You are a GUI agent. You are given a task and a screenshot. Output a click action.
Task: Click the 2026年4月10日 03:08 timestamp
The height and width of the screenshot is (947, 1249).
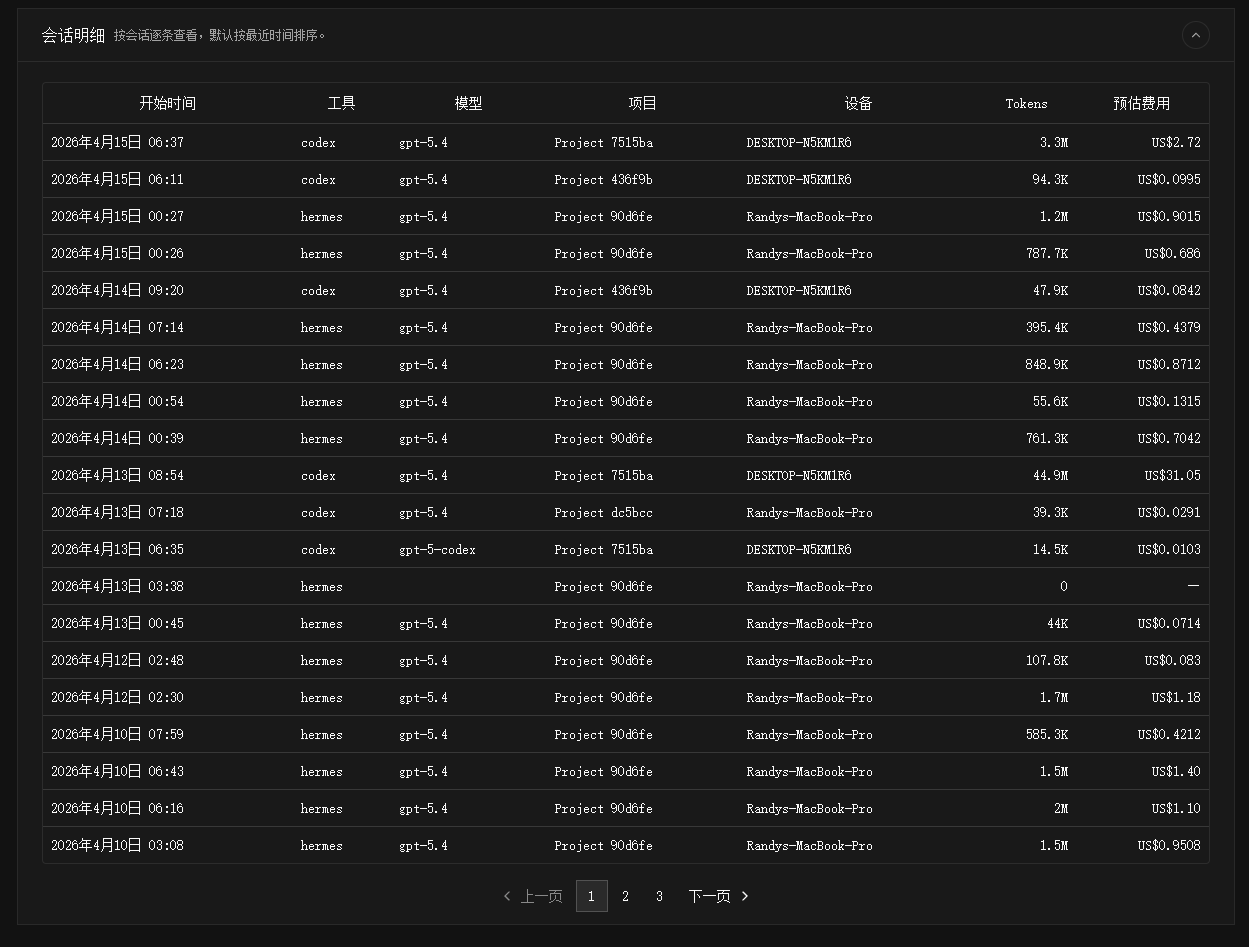tap(117, 845)
